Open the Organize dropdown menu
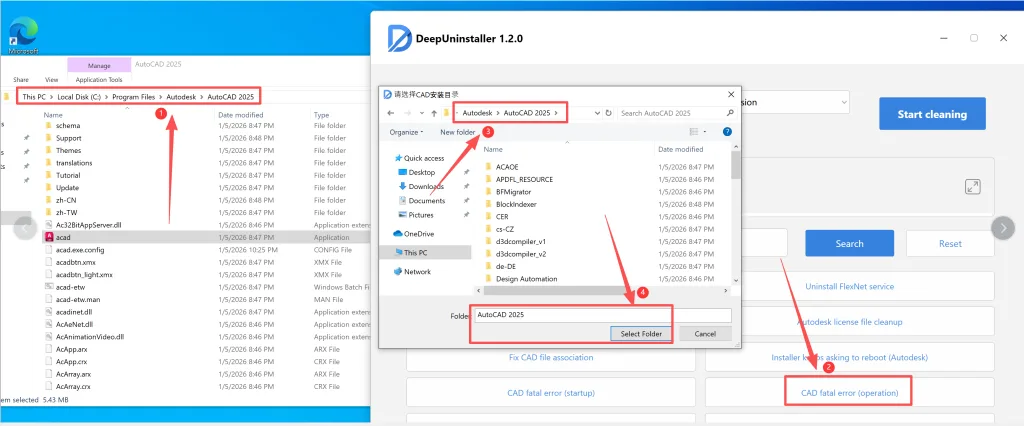The image size is (1024, 426). pos(406,132)
